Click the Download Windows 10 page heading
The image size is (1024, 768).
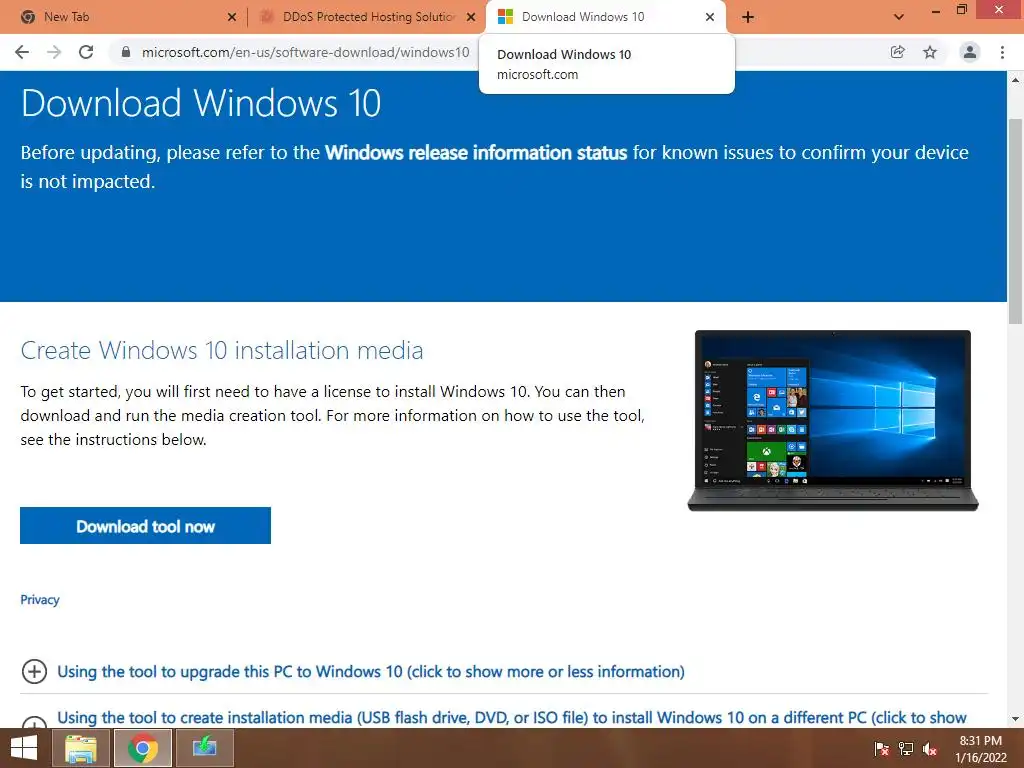coord(200,103)
